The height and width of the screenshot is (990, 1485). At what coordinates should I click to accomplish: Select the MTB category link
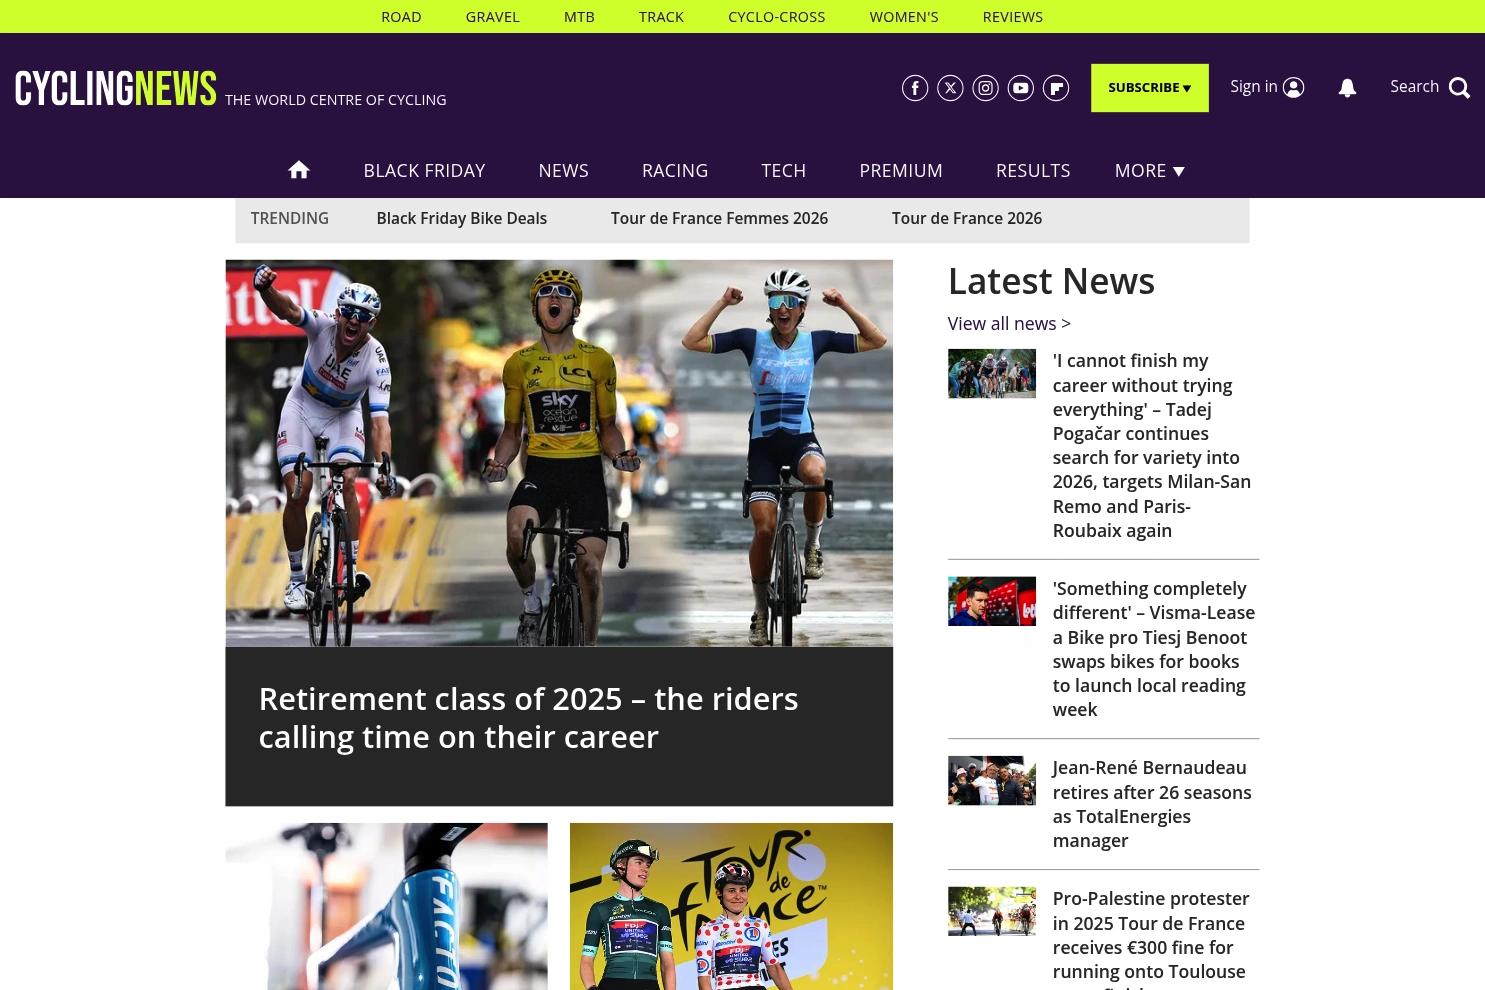coord(579,16)
